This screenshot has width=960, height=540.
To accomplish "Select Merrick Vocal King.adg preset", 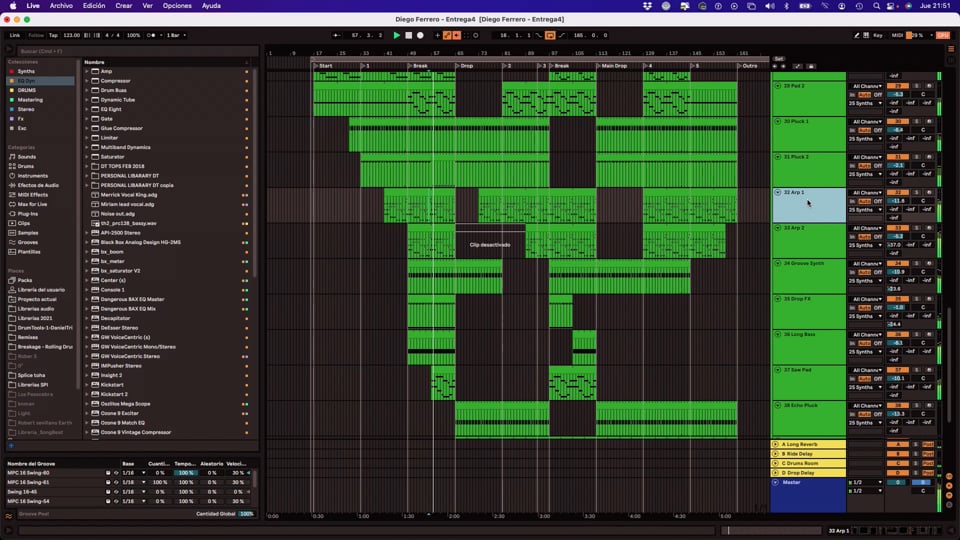I will click(129, 195).
